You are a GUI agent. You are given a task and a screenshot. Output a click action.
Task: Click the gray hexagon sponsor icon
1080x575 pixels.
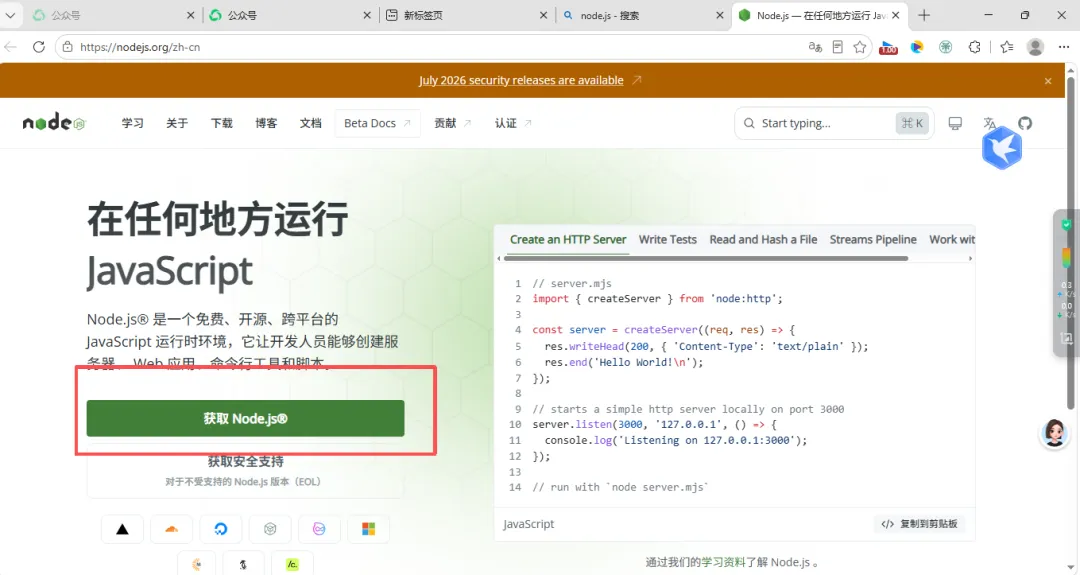[x=270, y=529]
